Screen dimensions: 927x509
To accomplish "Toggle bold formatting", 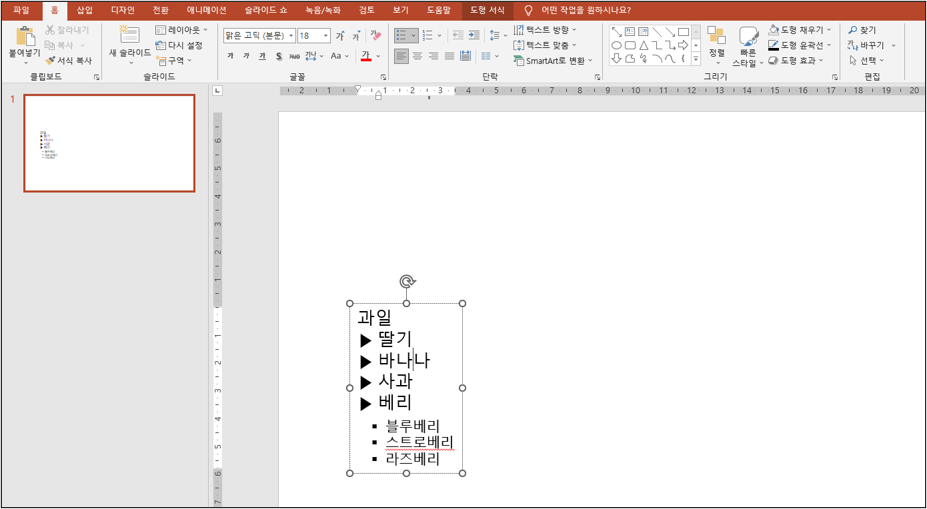I will pyautogui.click(x=231, y=56).
